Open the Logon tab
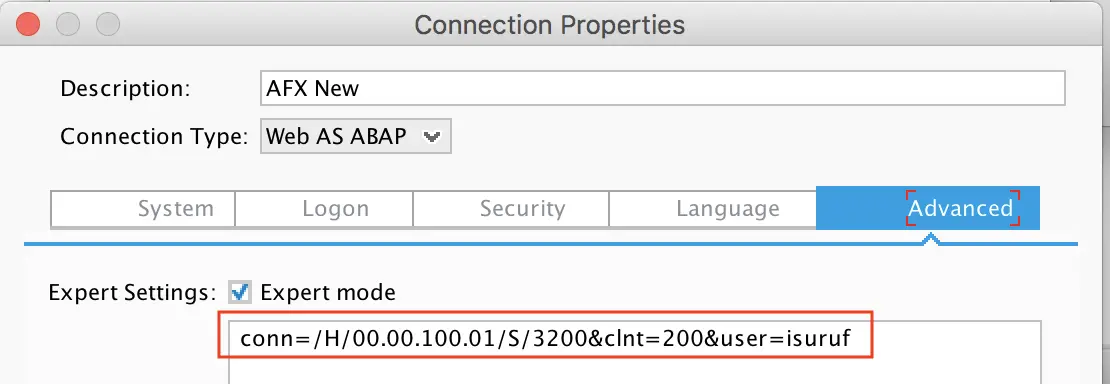 tap(324, 208)
